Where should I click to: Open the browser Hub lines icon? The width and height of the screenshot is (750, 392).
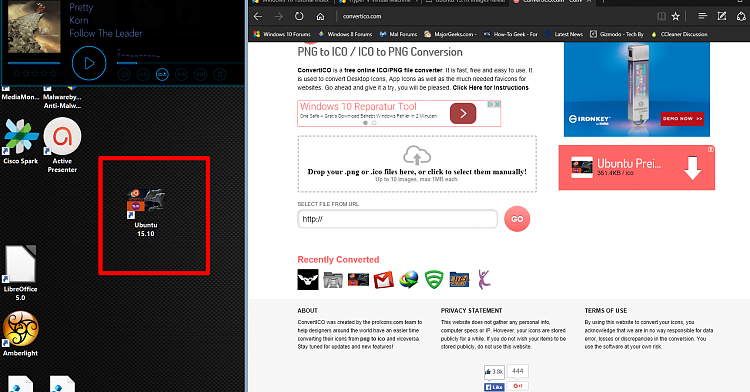[x=703, y=16]
